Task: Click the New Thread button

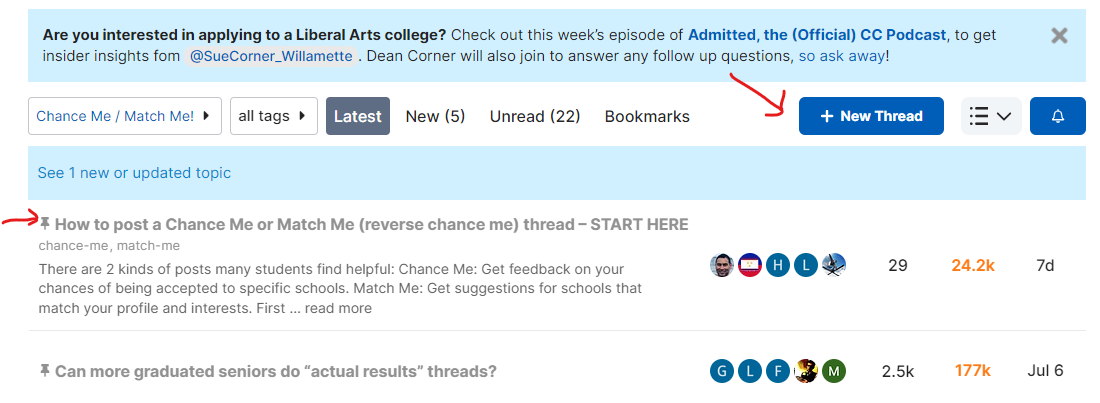Action: [x=871, y=116]
